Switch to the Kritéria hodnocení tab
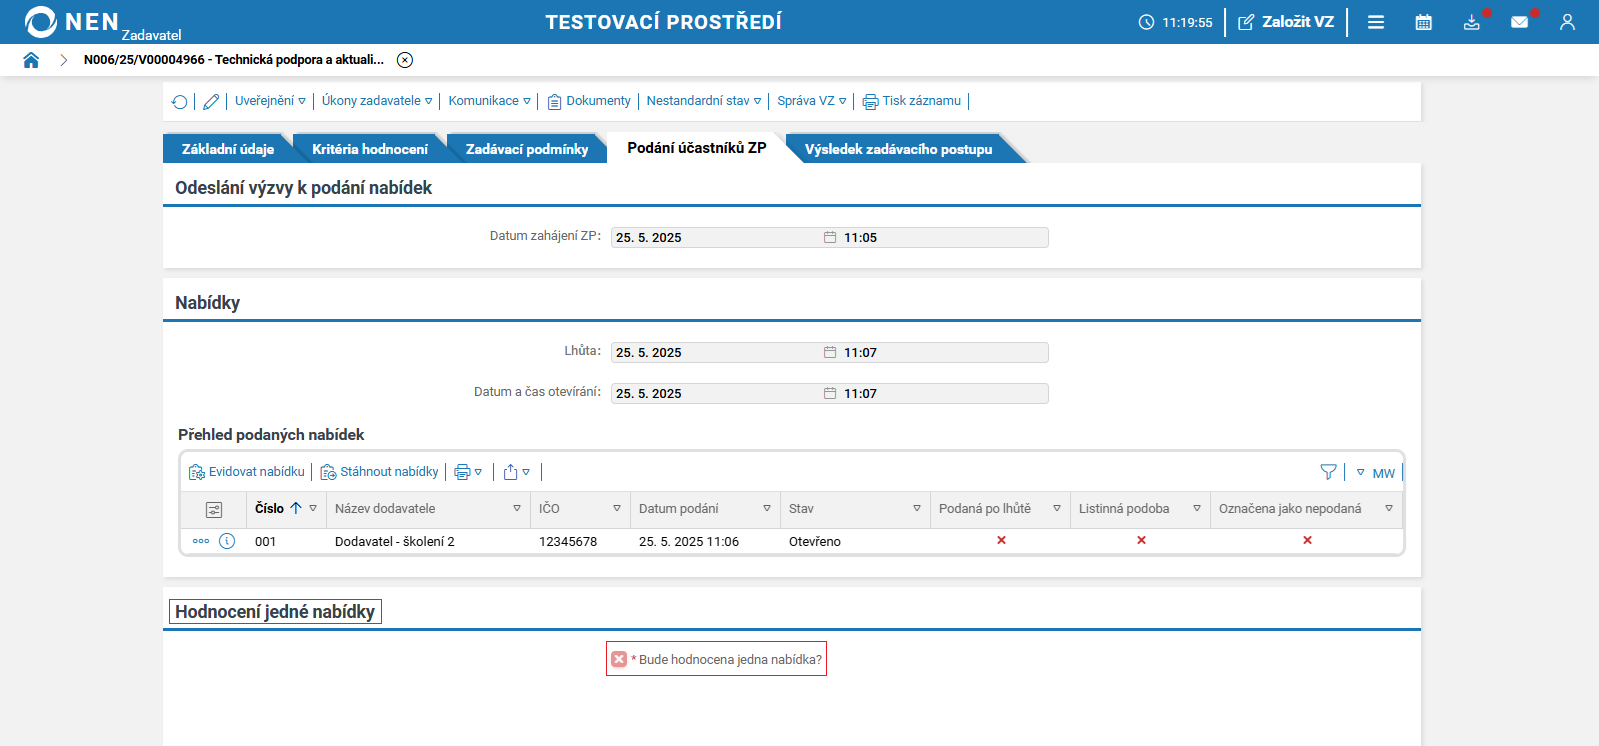Screen dimensions: 1599x746 click(x=369, y=149)
